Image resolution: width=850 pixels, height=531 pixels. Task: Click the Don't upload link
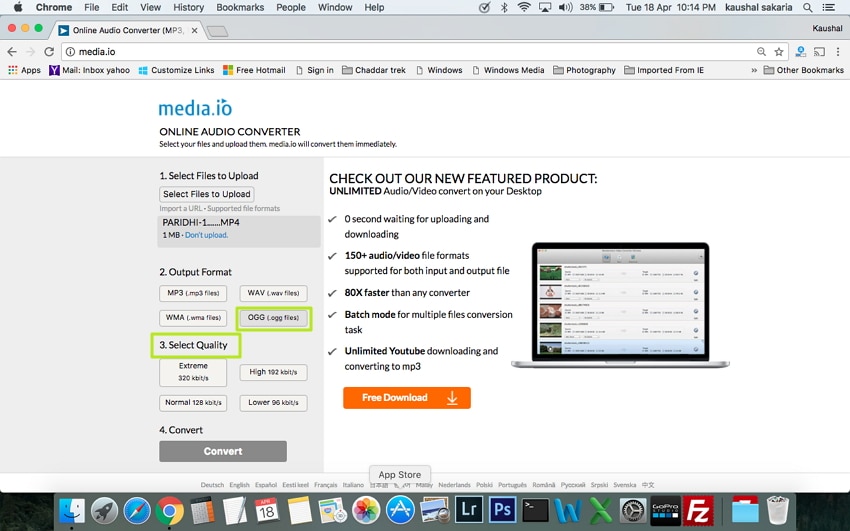[206, 235]
